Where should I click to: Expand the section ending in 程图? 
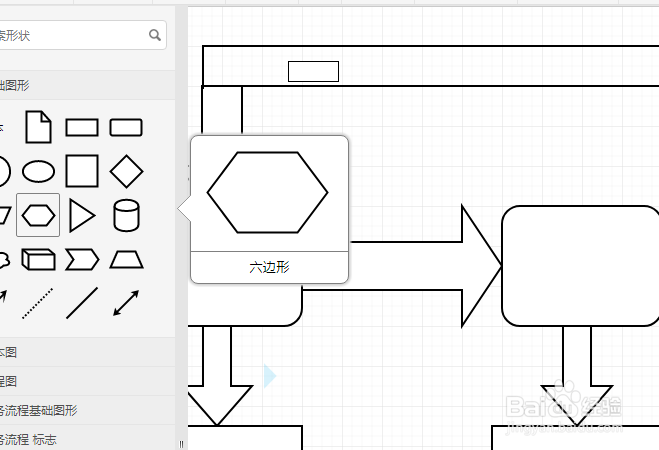[87, 381]
